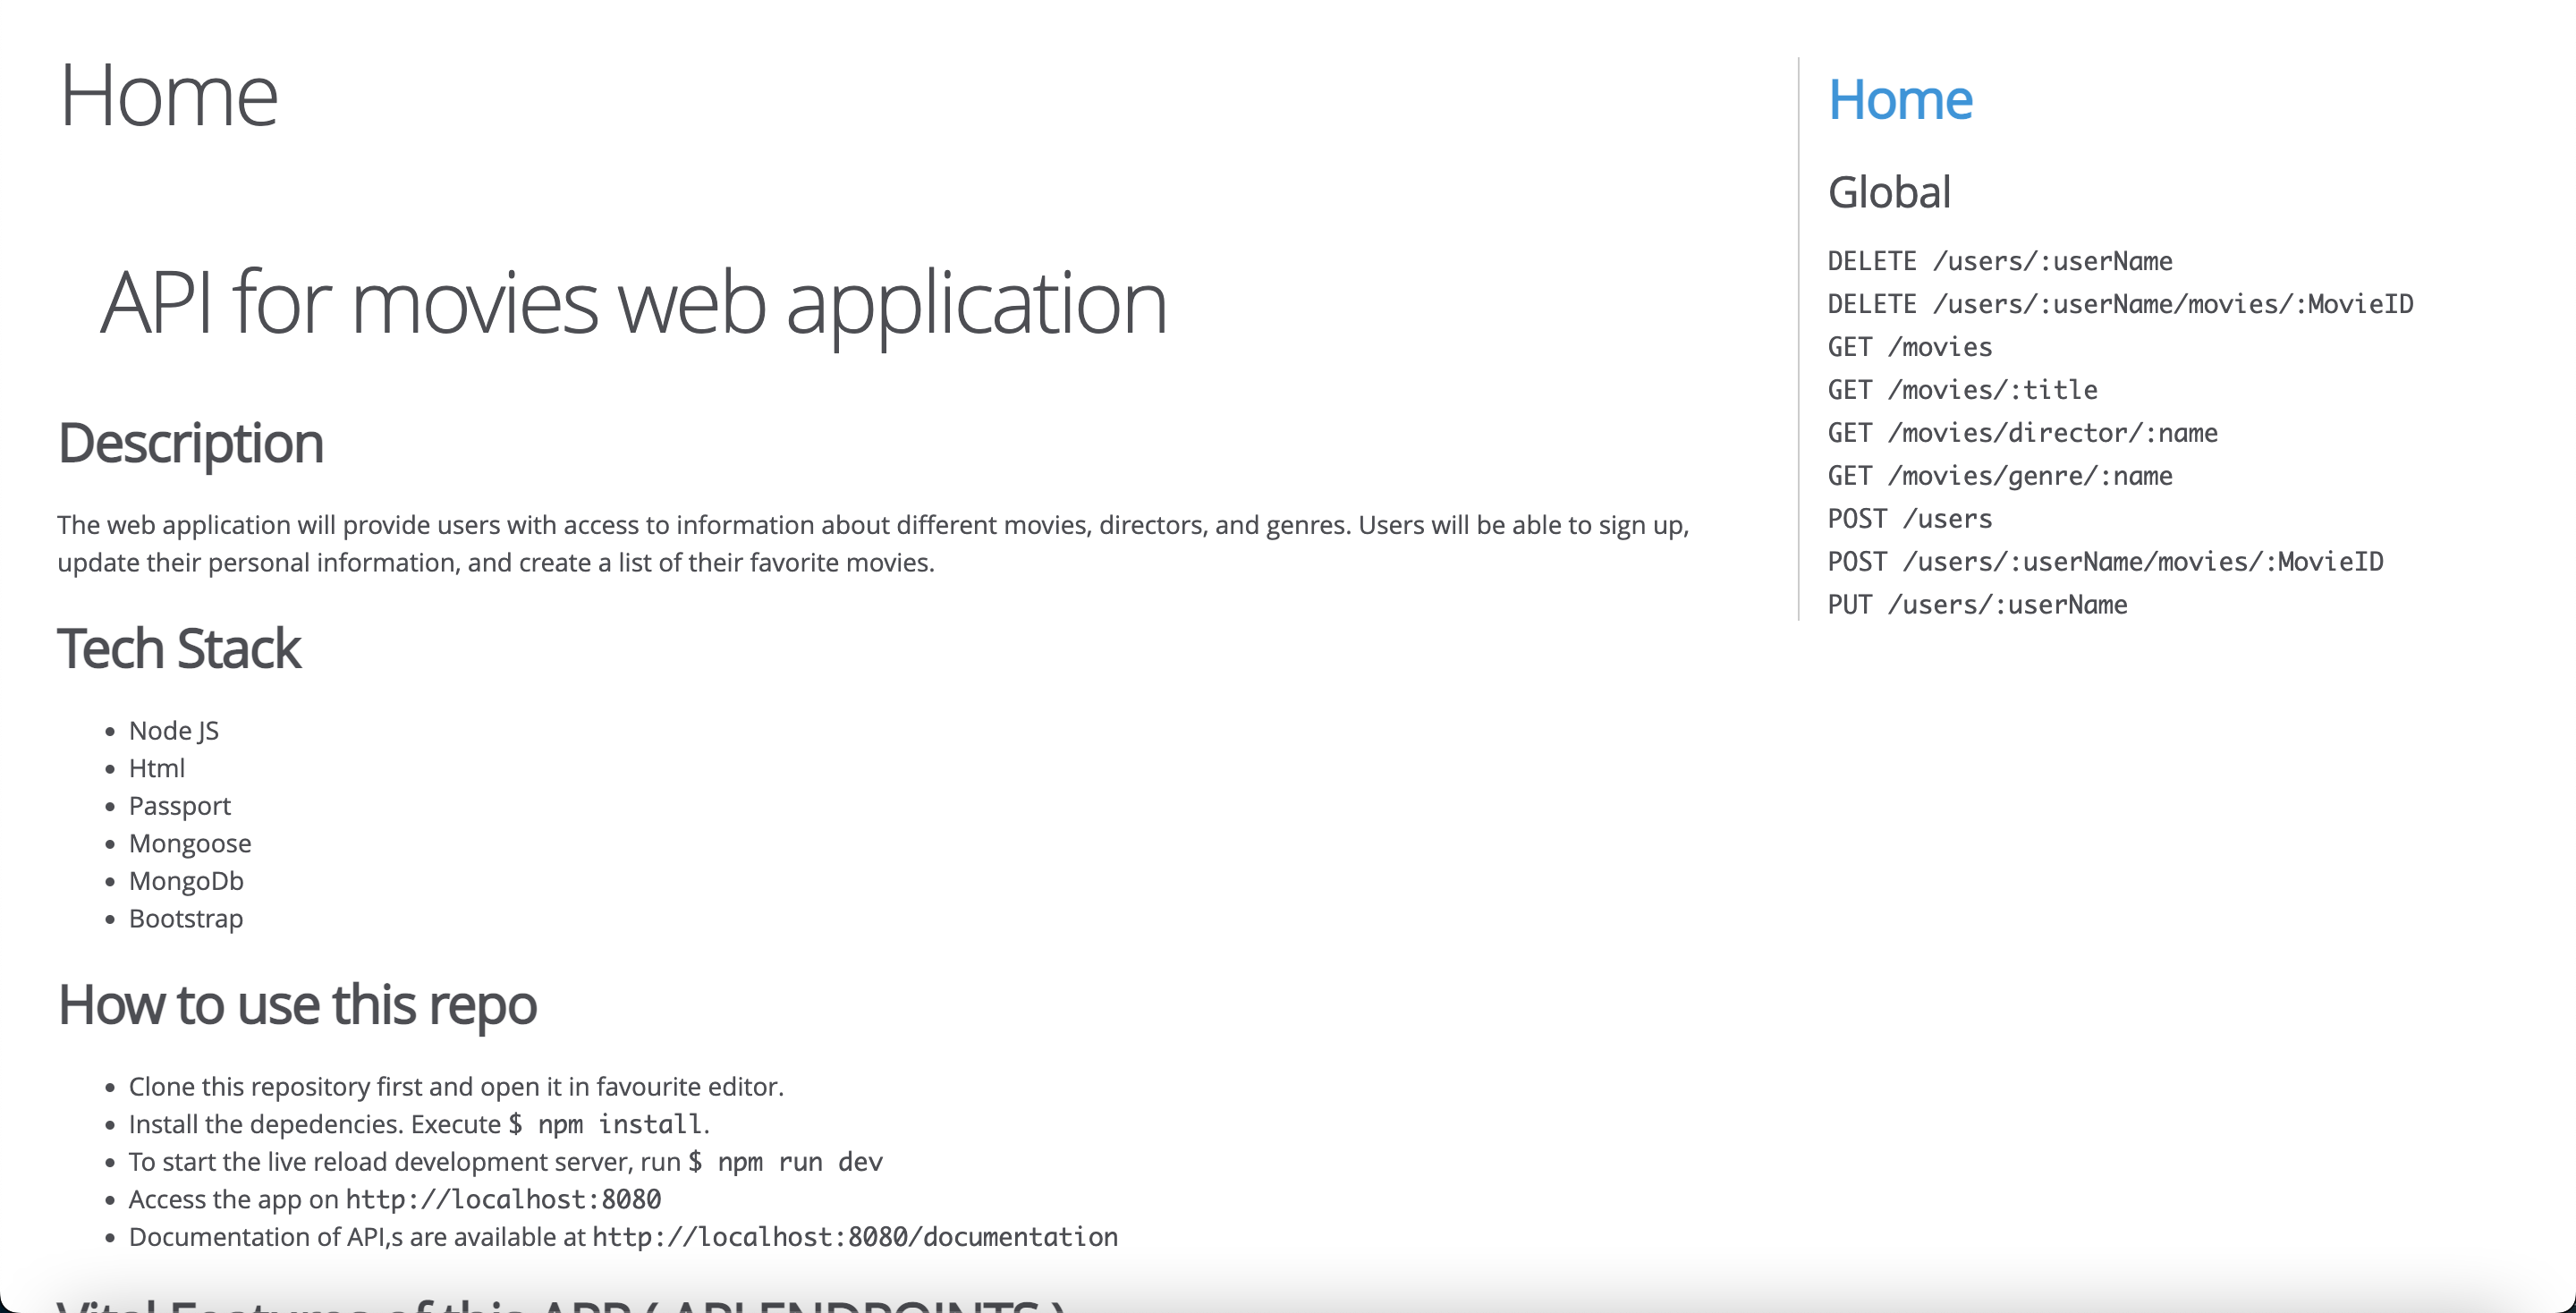Go to GET /movies endpoint

pyautogui.click(x=1910, y=348)
